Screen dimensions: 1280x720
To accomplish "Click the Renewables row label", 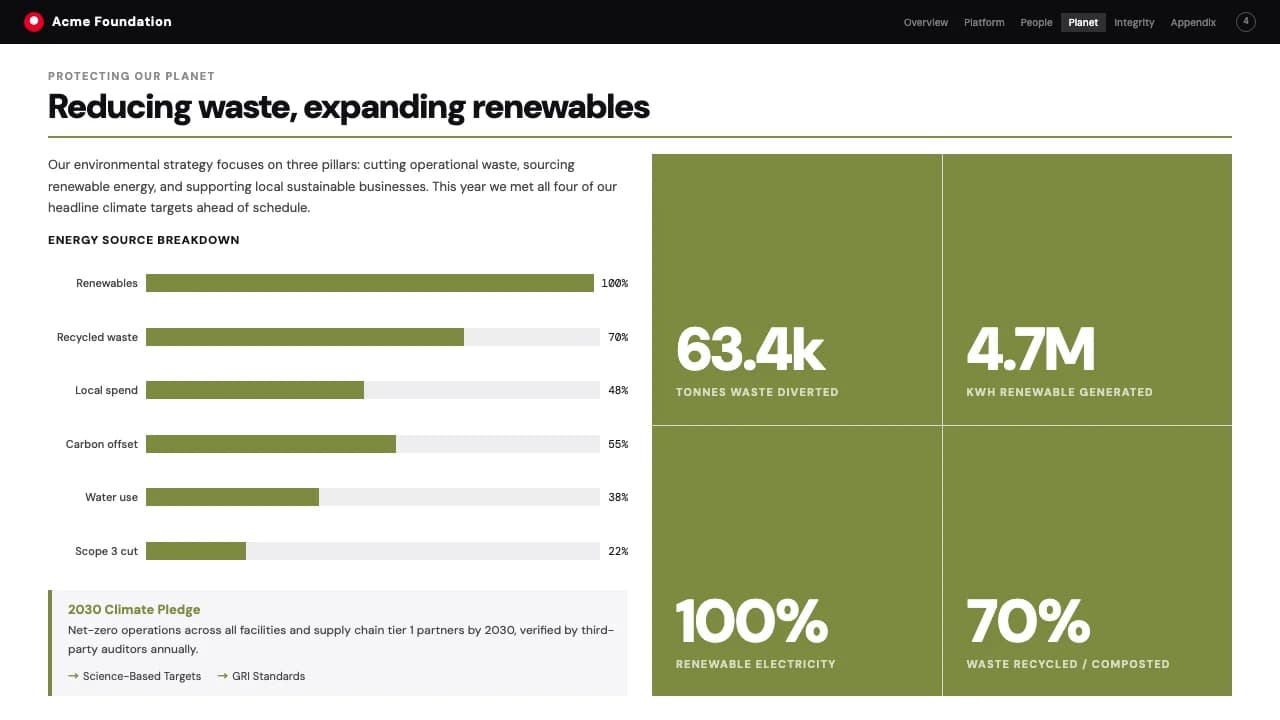I will pyautogui.click(x=107, y=283).
